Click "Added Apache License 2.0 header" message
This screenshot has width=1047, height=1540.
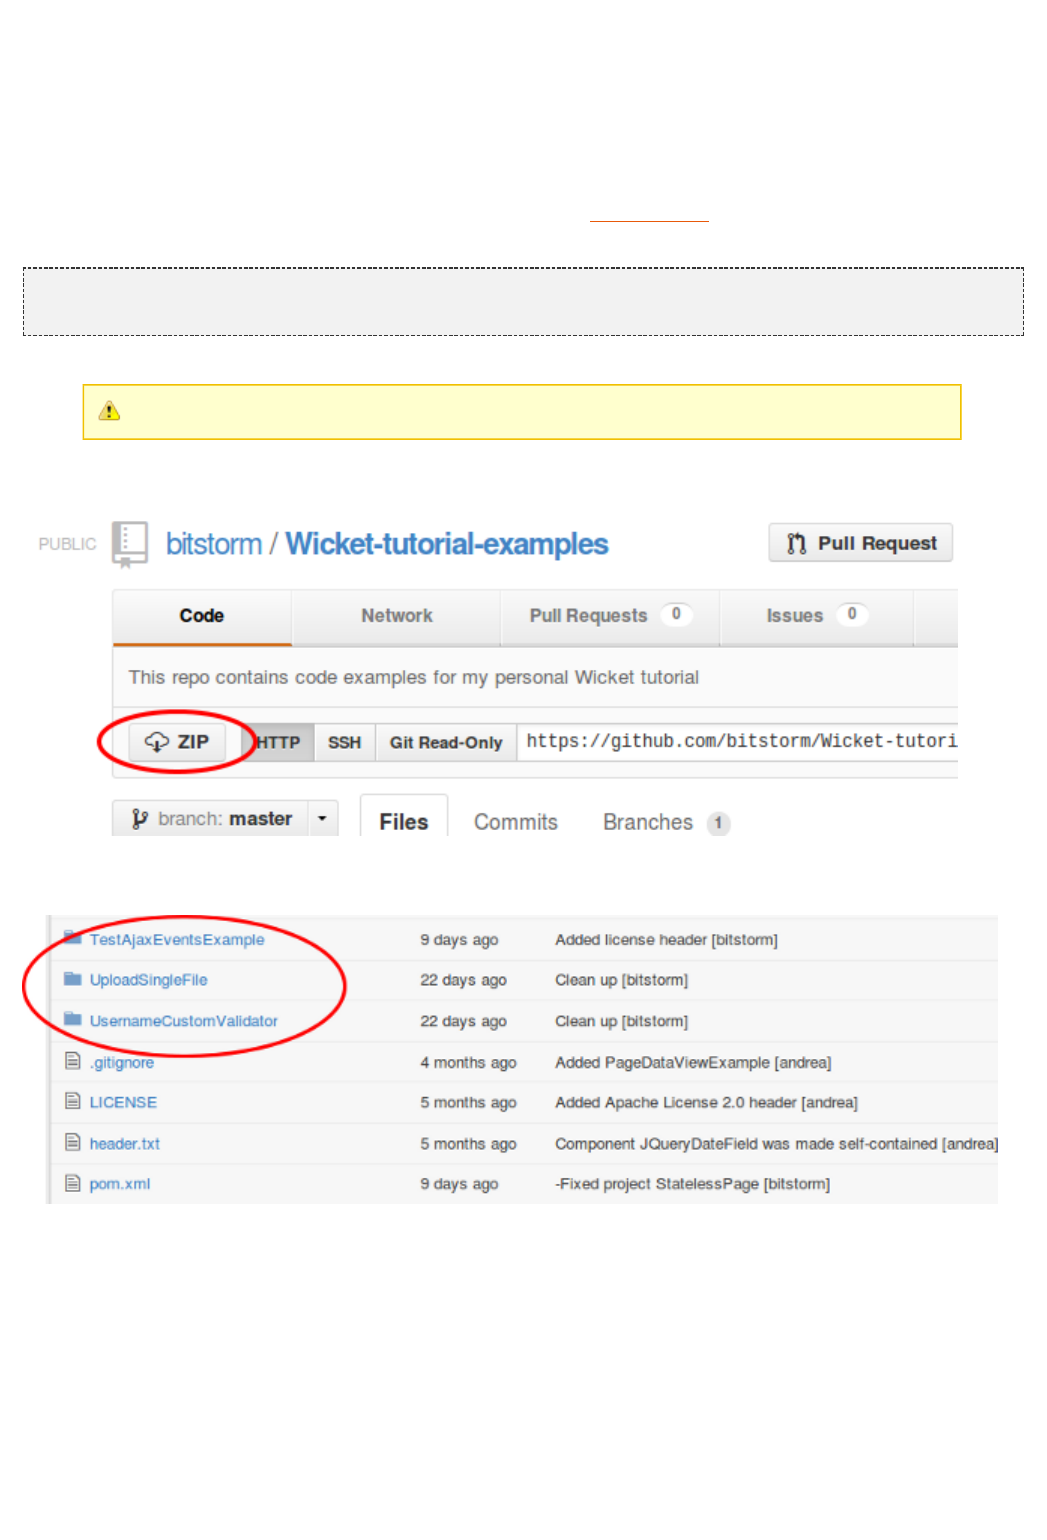706,1102
